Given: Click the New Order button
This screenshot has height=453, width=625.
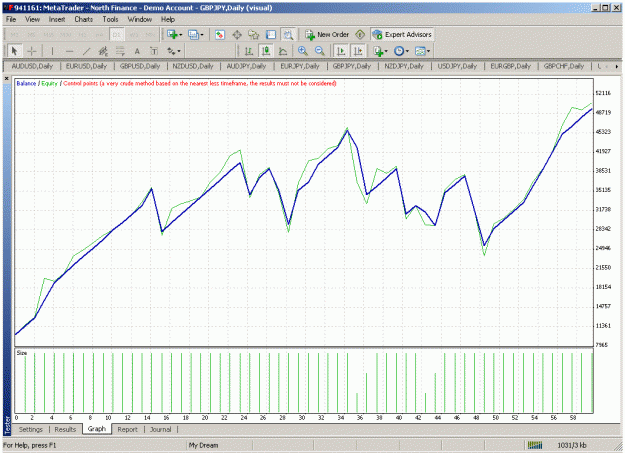Looking at the screenshot, I should click(327, 35).
